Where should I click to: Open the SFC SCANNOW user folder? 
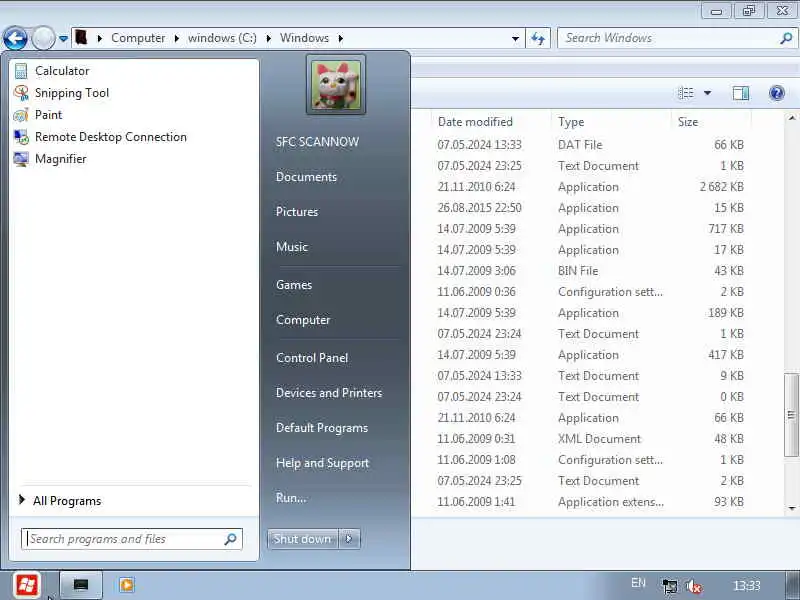click(317, 142)
